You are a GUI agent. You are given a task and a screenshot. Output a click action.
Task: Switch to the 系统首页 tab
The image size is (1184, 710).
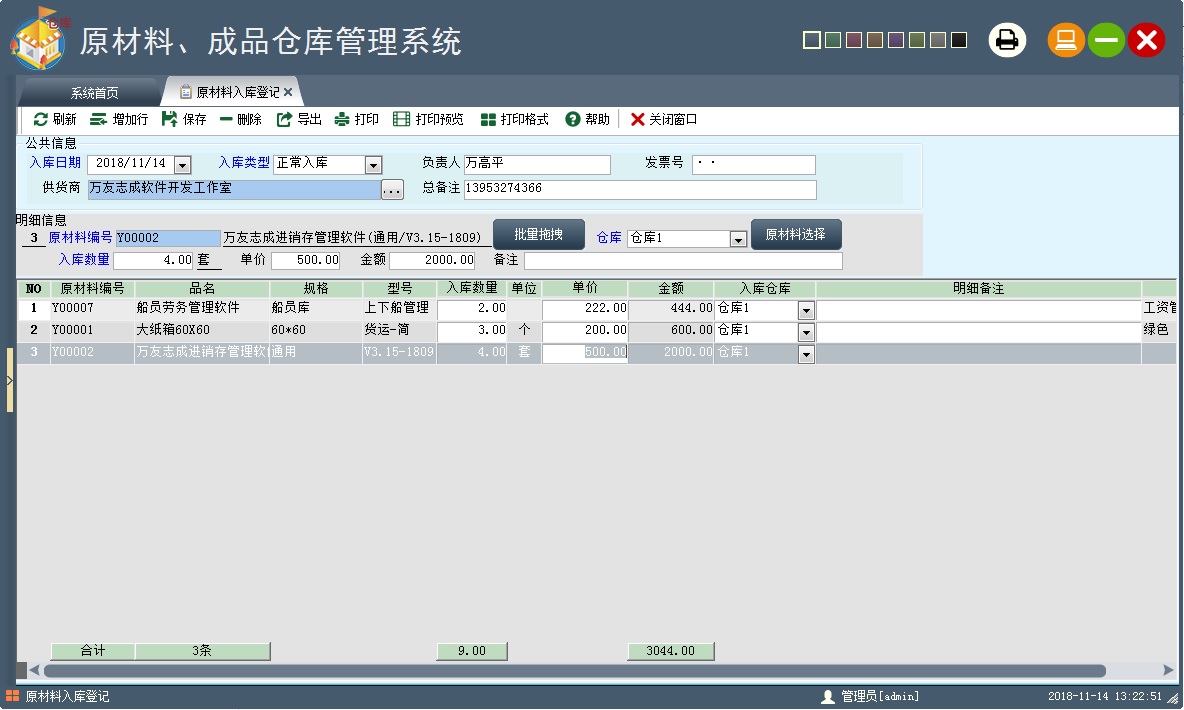click(94, 93)
